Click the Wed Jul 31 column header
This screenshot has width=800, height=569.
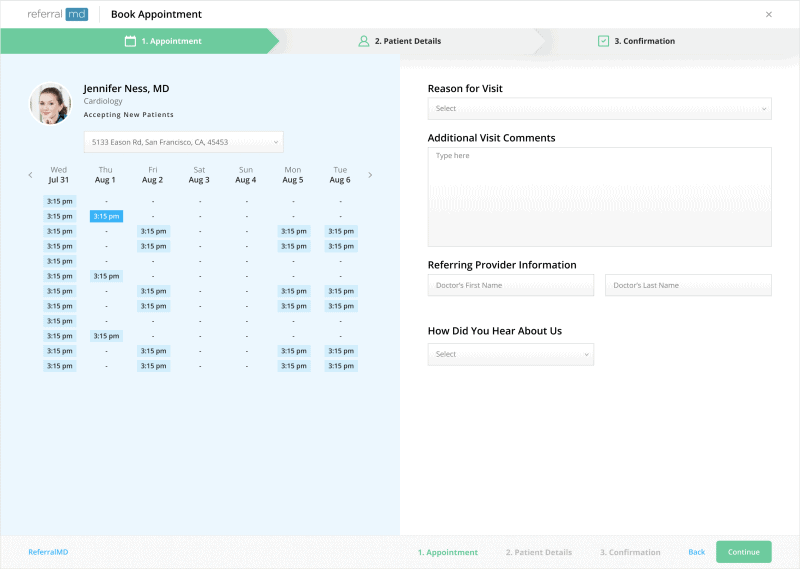pyautogui.click(x=59, y=175)
